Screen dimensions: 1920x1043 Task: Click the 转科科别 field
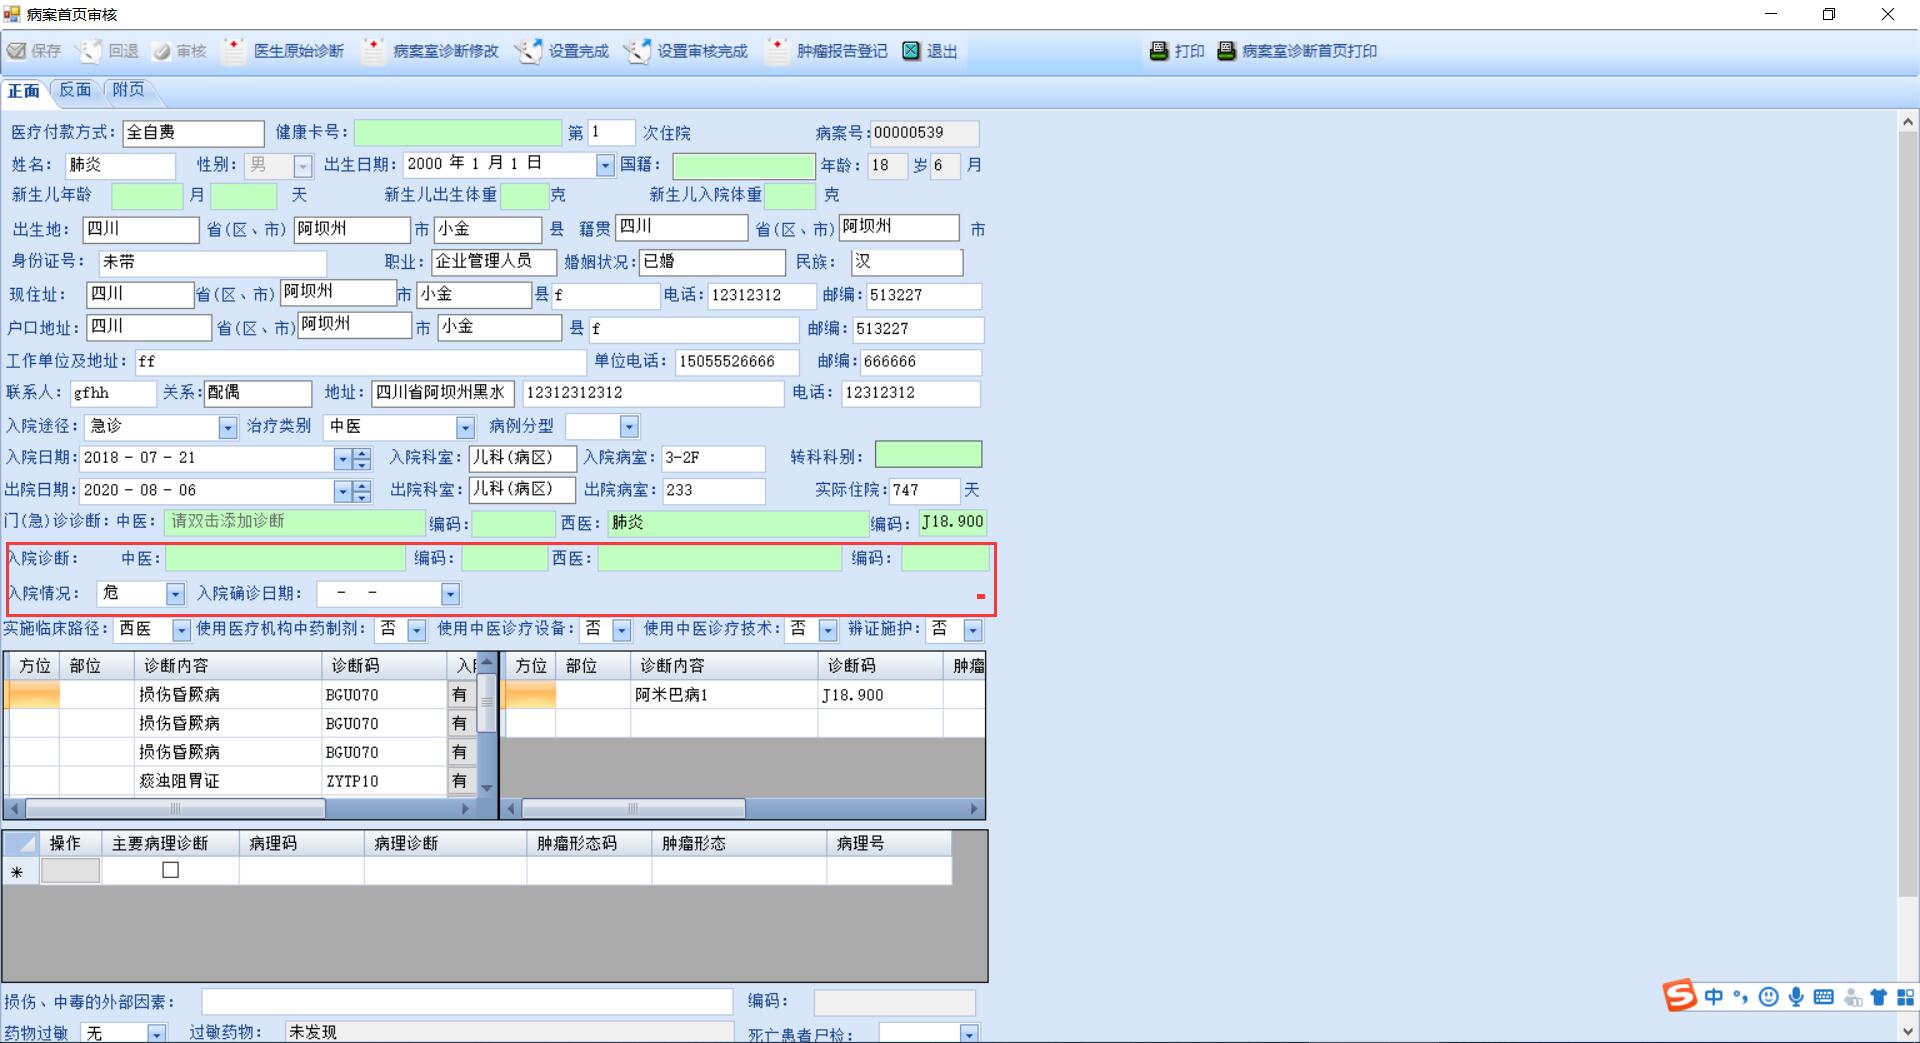(x=928, y=455)
